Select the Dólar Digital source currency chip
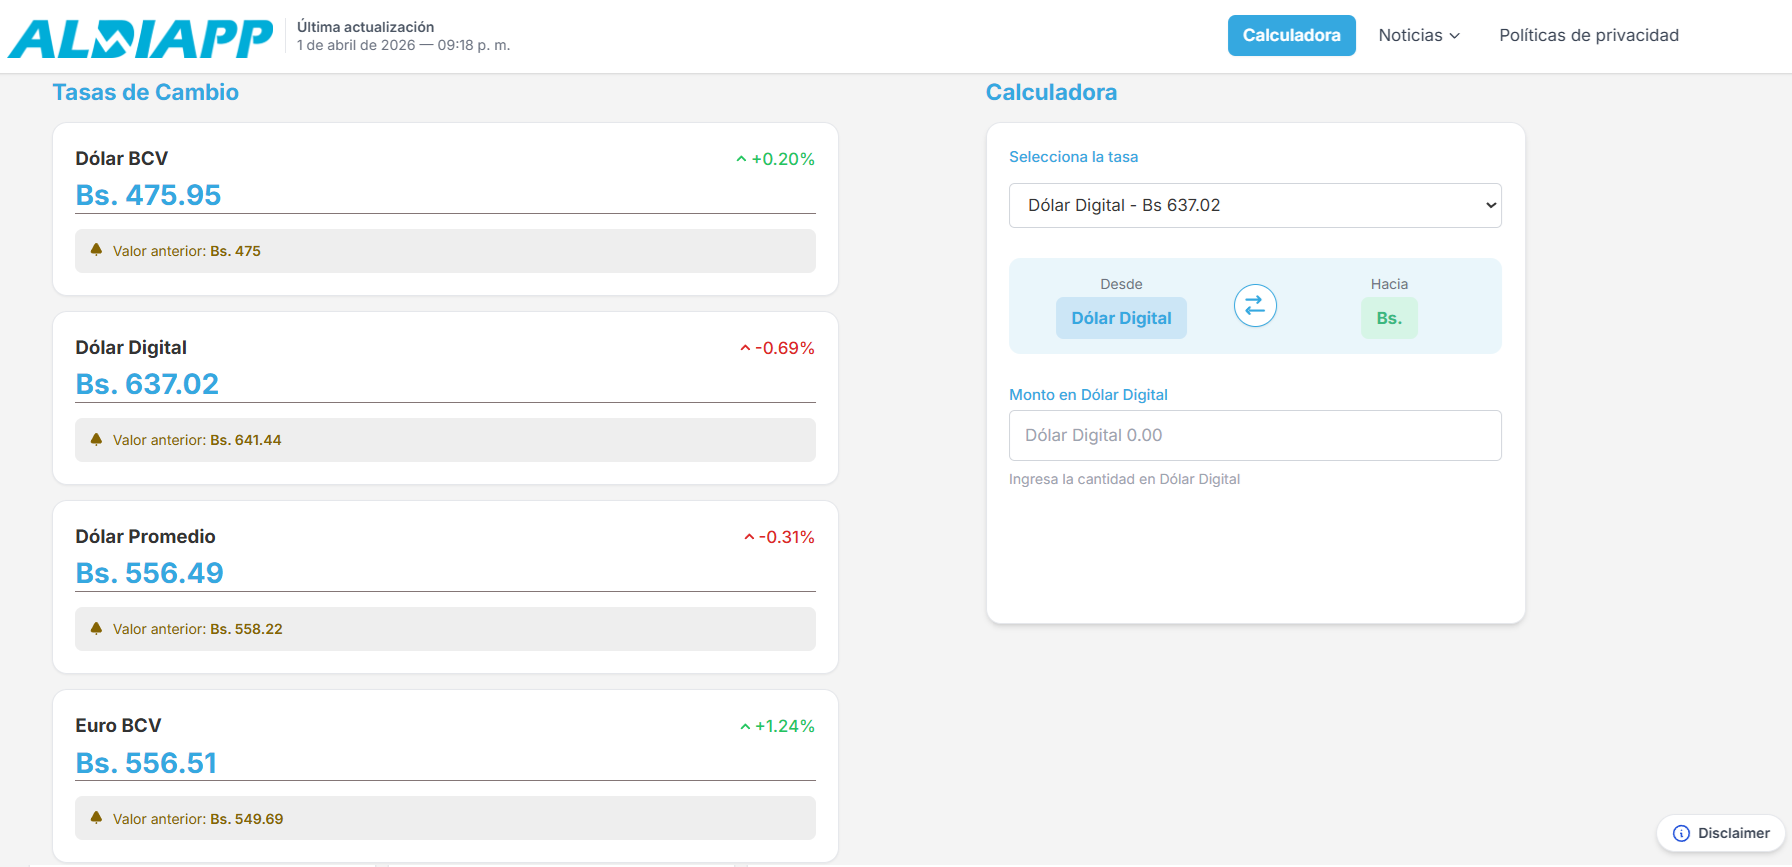Image resolution: width=1792 pixels, height=867 pixels. [1121, 318]
